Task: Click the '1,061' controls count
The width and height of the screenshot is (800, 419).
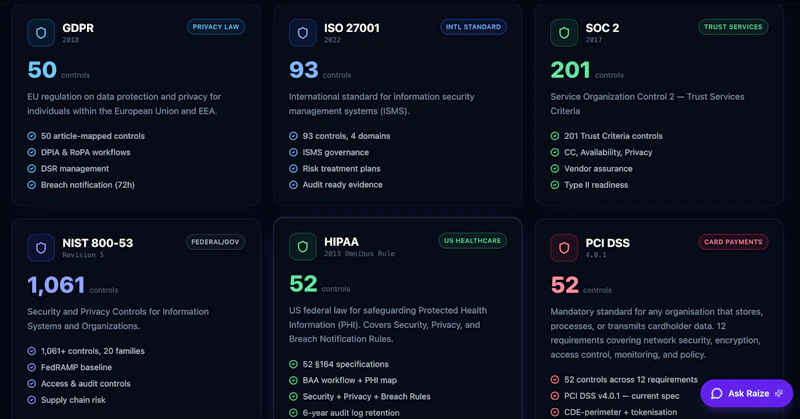Action: tap(56, 285)
